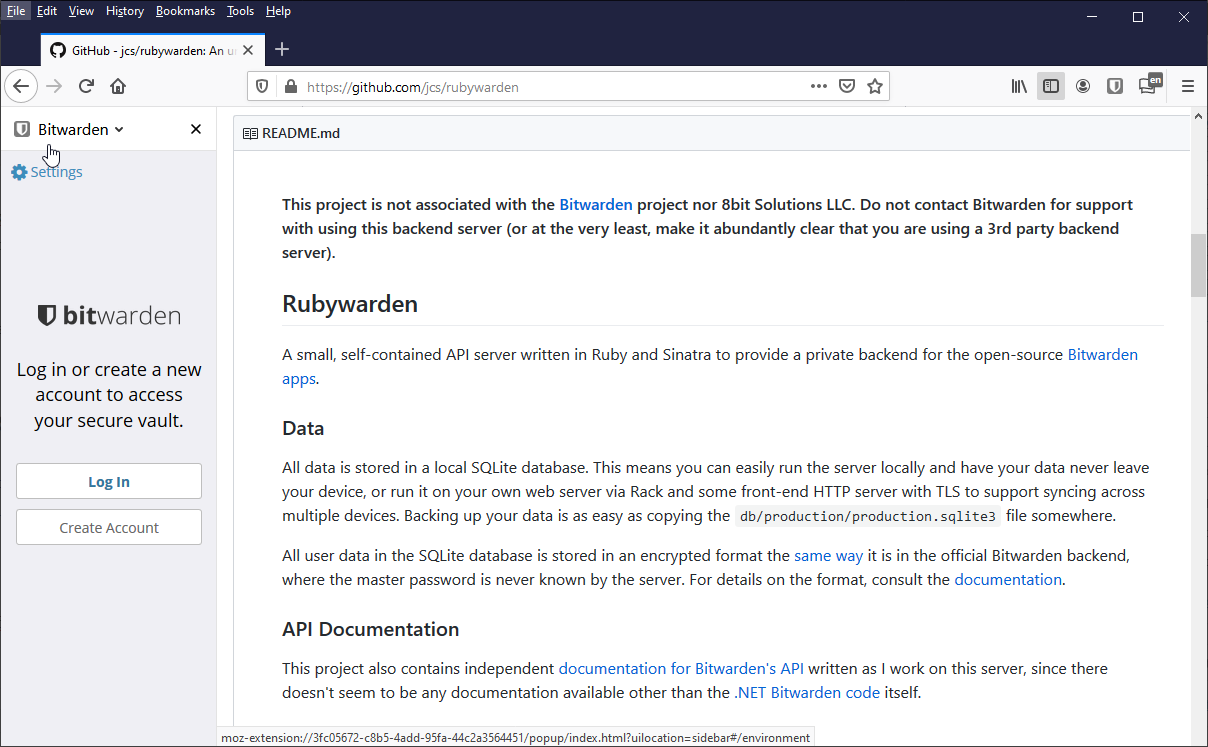
Task: Toggle the sidebar view button
Action: pos(1051,86)
